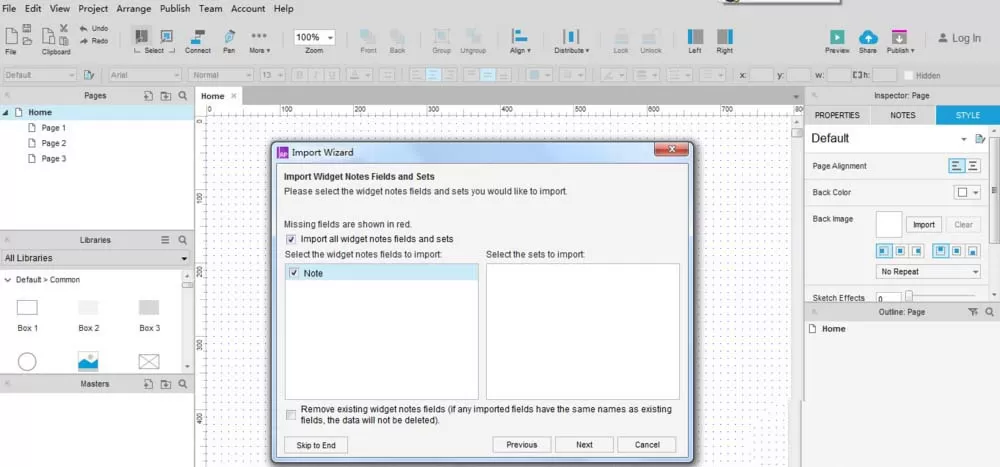Viewport: 1000px width, 467px height.
Task: Open the File menu
Action: pos(10,8)
